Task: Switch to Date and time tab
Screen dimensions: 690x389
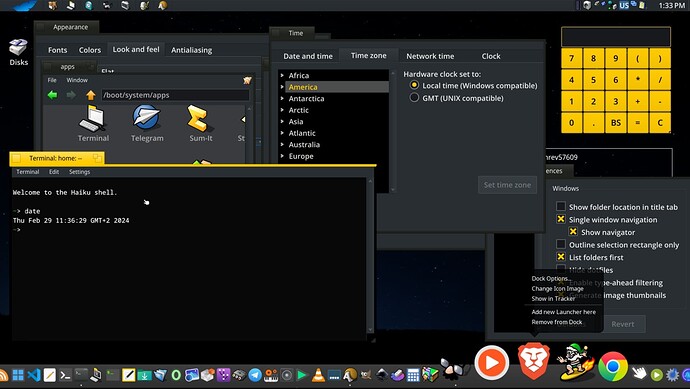Action: (x=308, y=56)
